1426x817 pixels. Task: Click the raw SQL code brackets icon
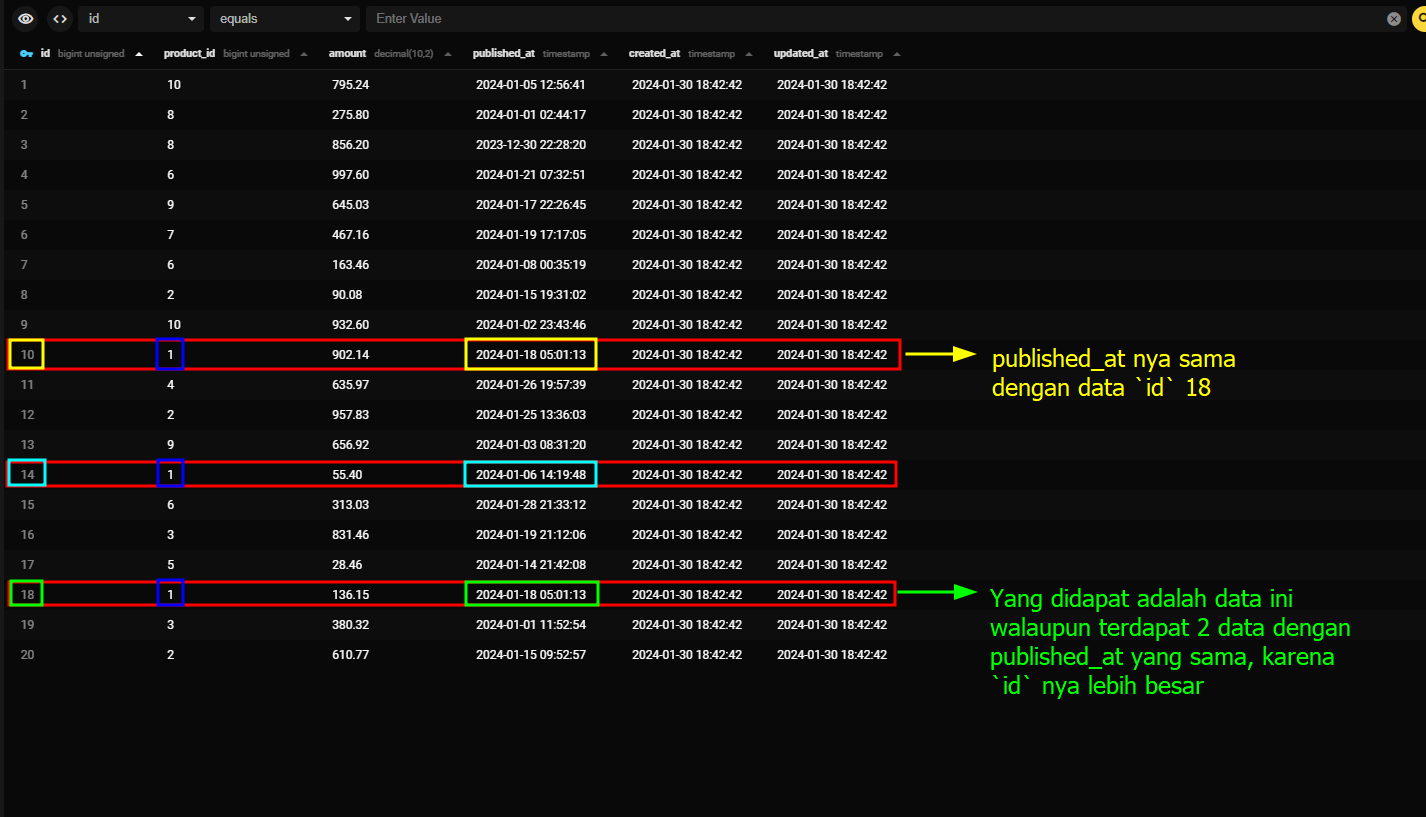(60, 19)
